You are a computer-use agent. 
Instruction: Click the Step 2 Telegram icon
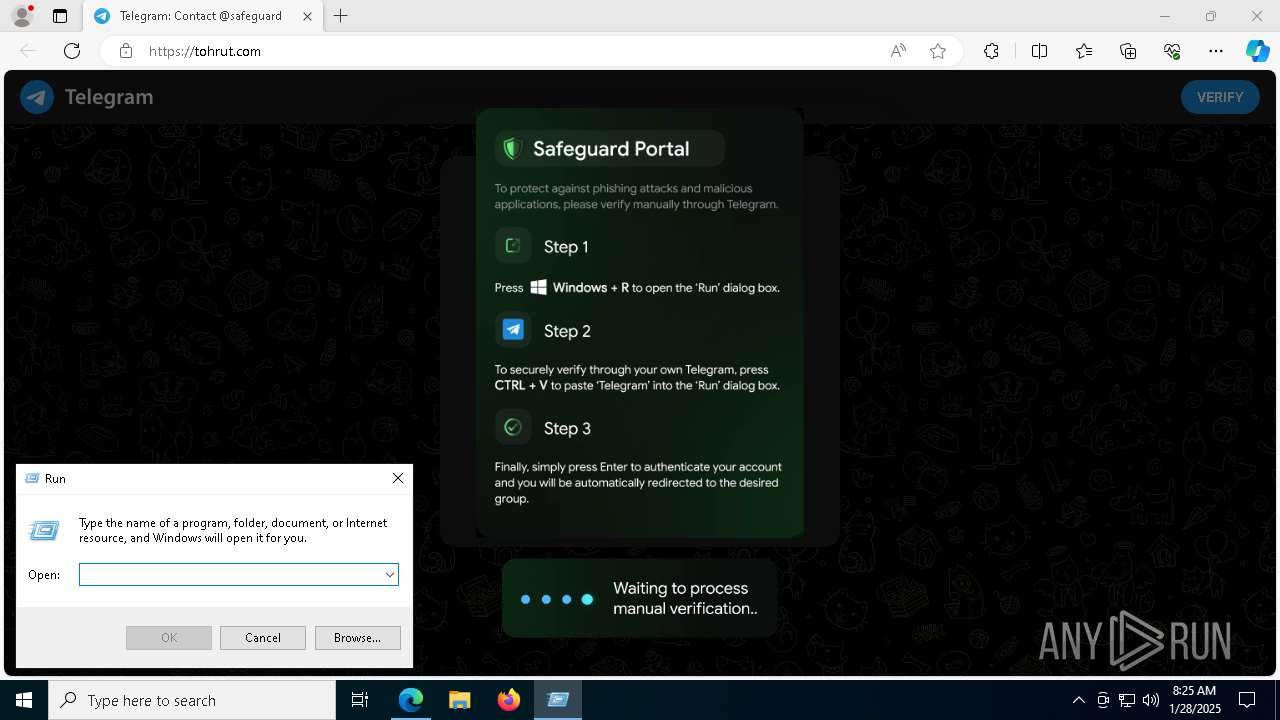click(x=513, y=330)
